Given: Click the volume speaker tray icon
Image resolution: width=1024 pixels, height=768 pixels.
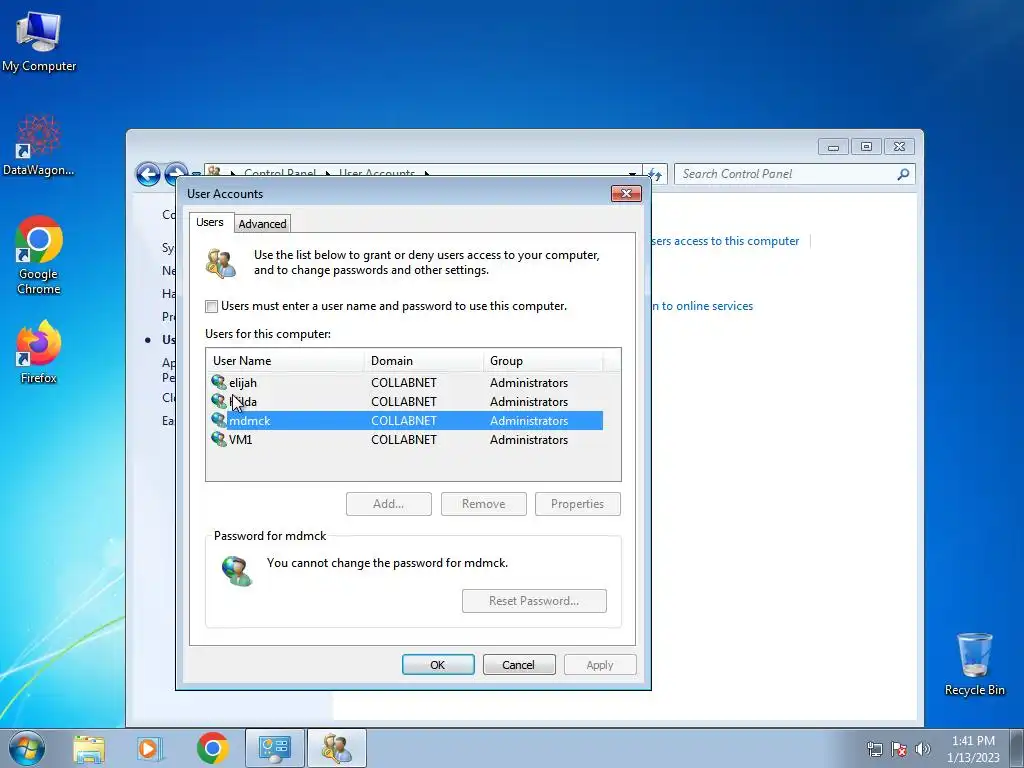Looking at the screenshot, I should 922,749.
